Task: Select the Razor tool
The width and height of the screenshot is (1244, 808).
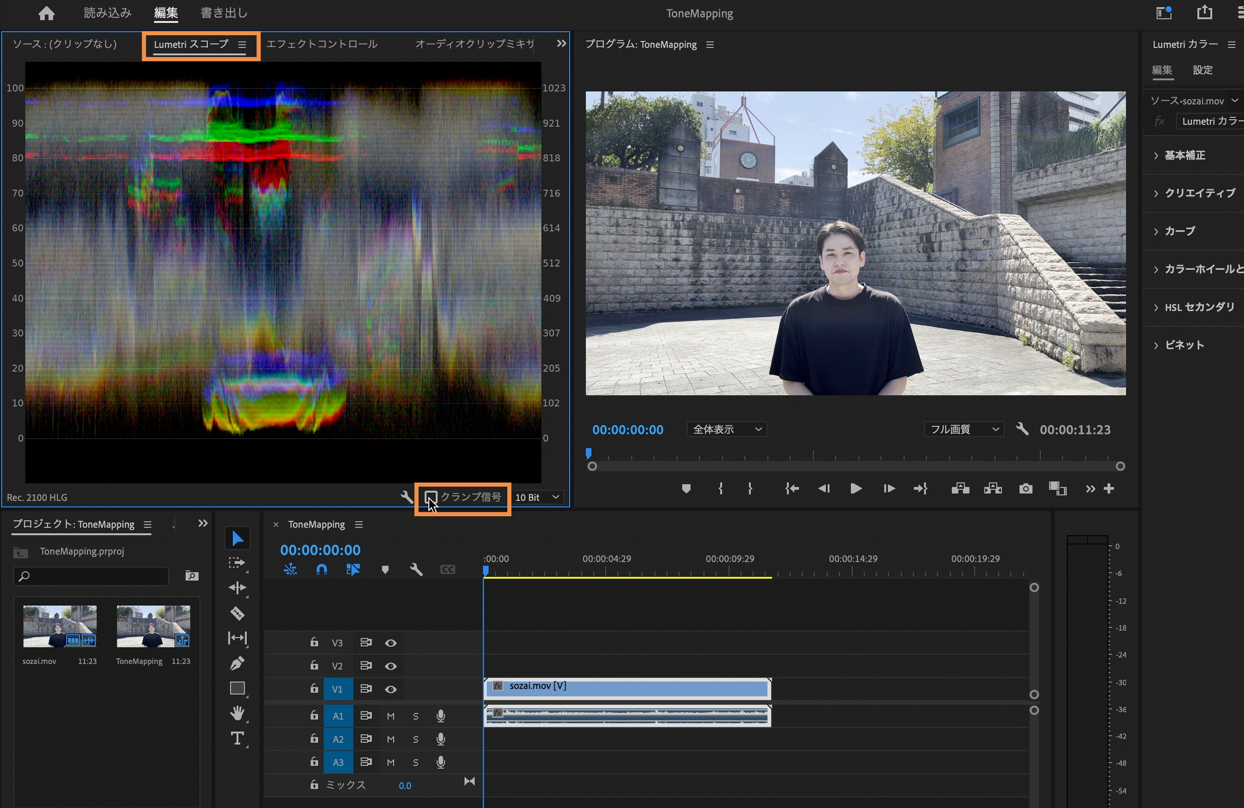Action: [x=237, y=613]
